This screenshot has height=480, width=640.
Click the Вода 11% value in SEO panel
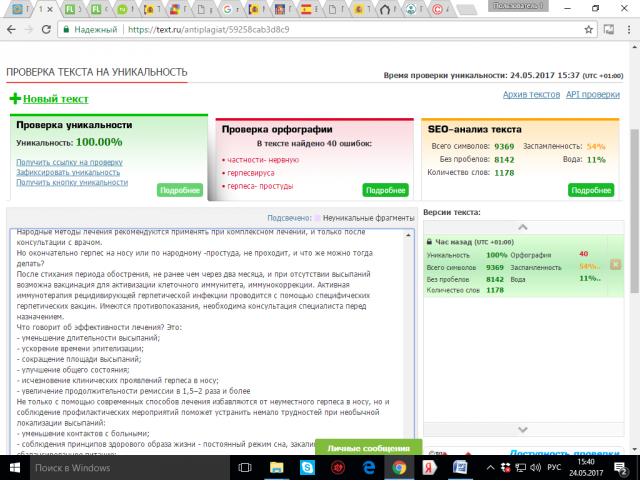[596, 160]
